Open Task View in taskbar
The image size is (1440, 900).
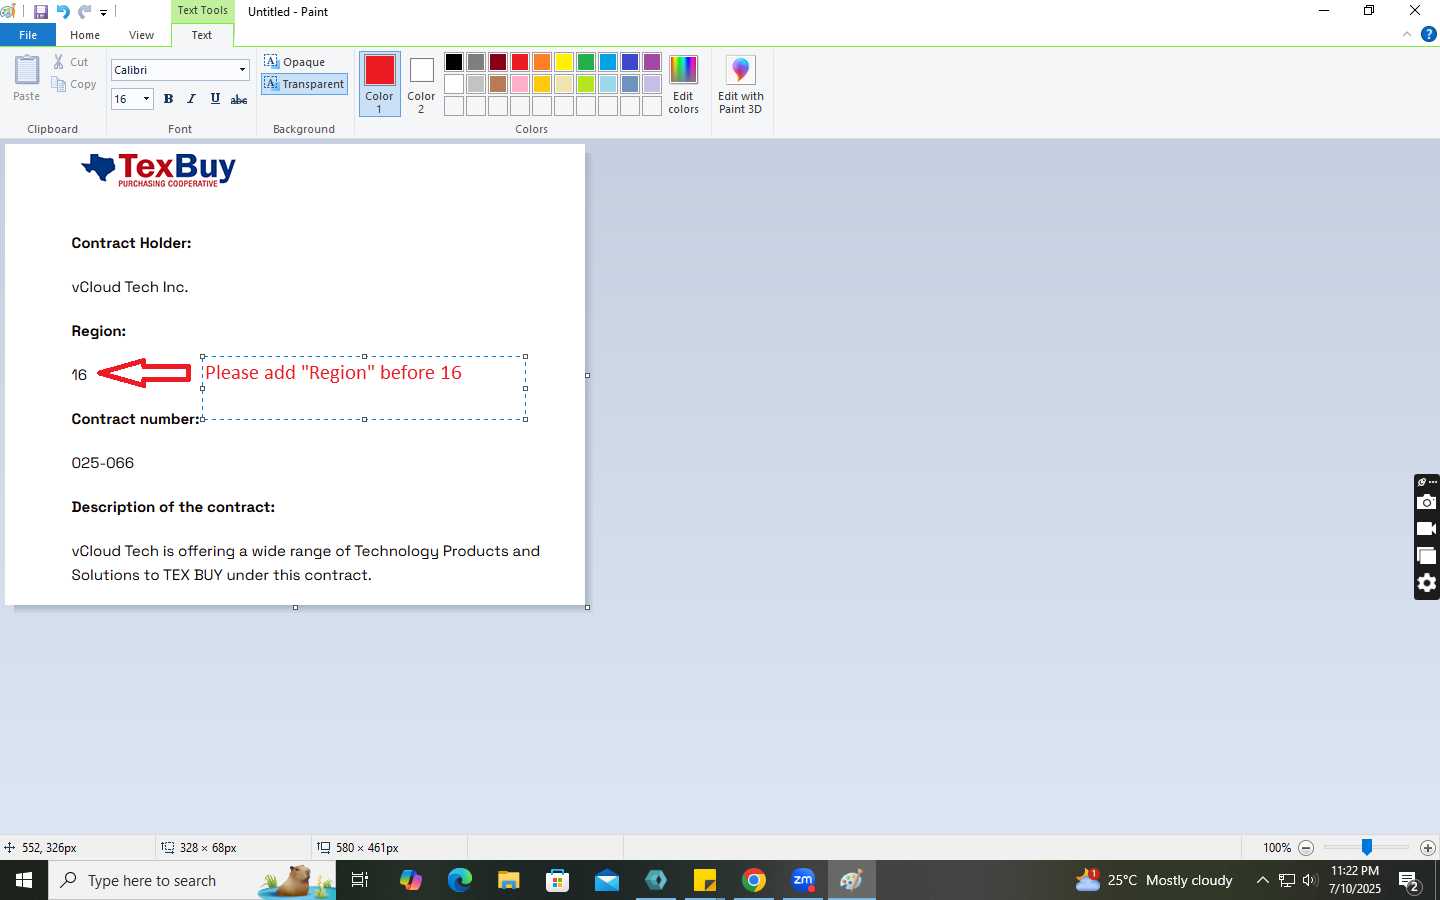point(360,880)
